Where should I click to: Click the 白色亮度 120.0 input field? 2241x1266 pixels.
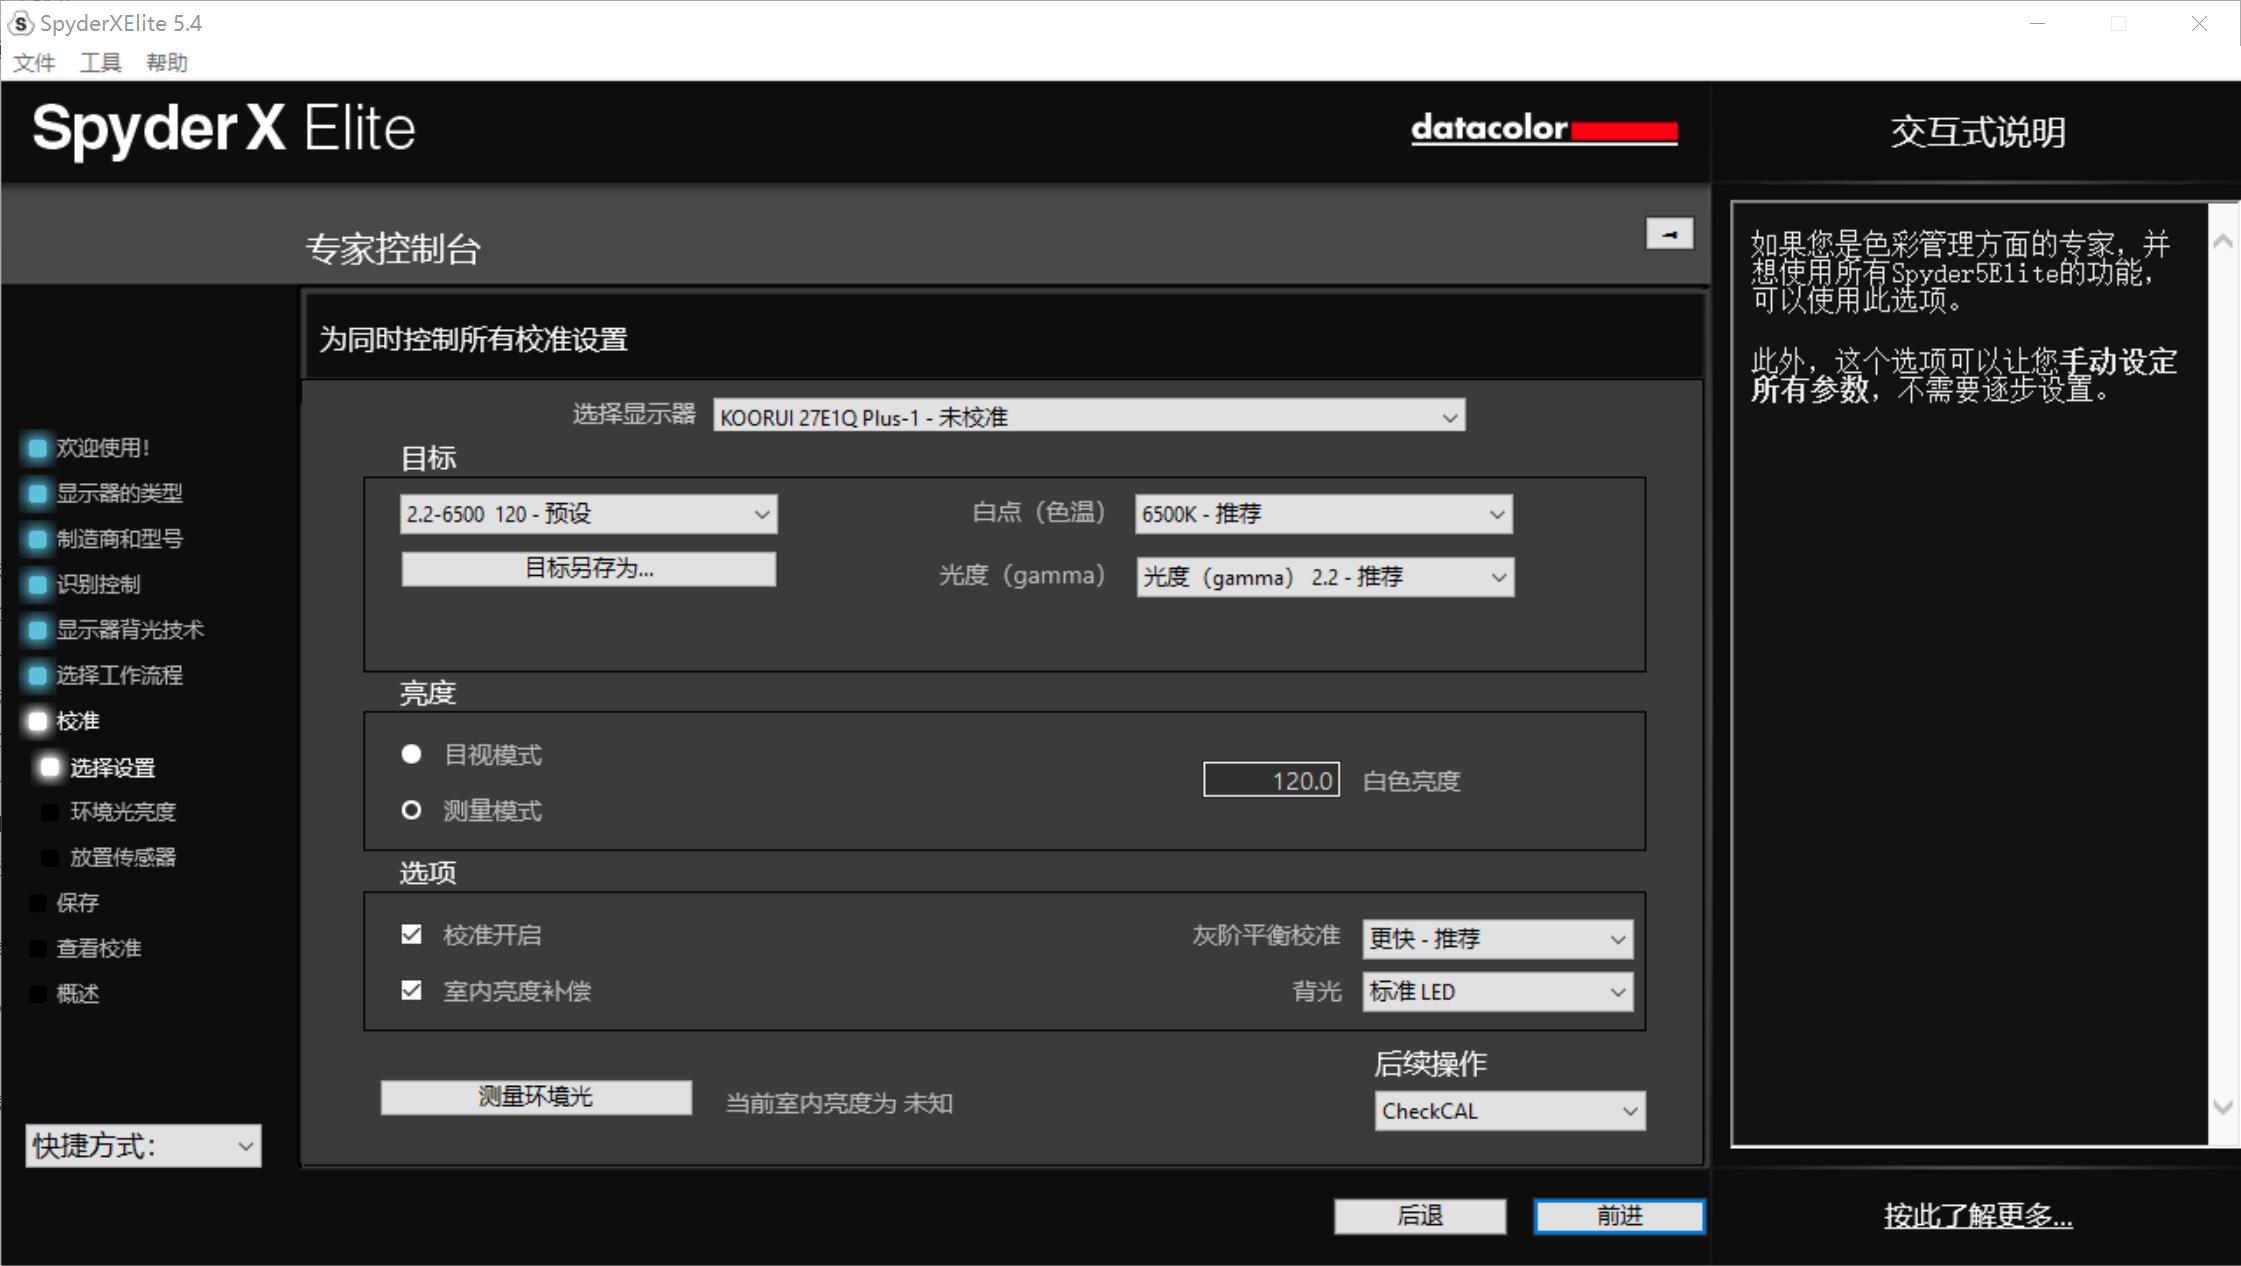[1271, 780]
